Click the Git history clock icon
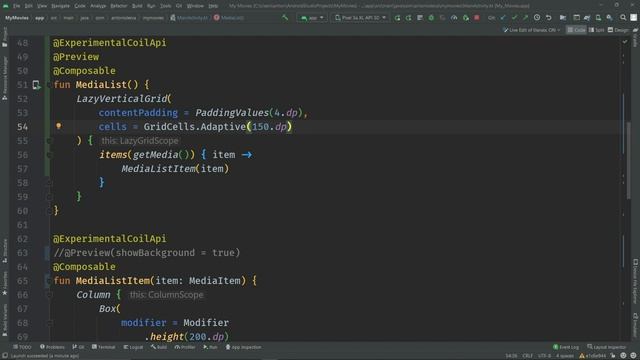Screen dimensions: 640x360 (537, 18)
